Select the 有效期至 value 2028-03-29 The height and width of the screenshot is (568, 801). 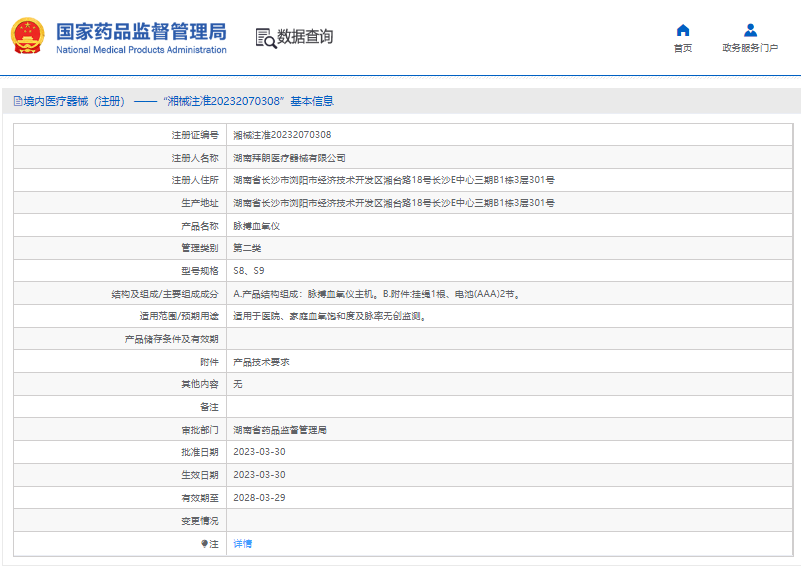(x=260, y=498)
